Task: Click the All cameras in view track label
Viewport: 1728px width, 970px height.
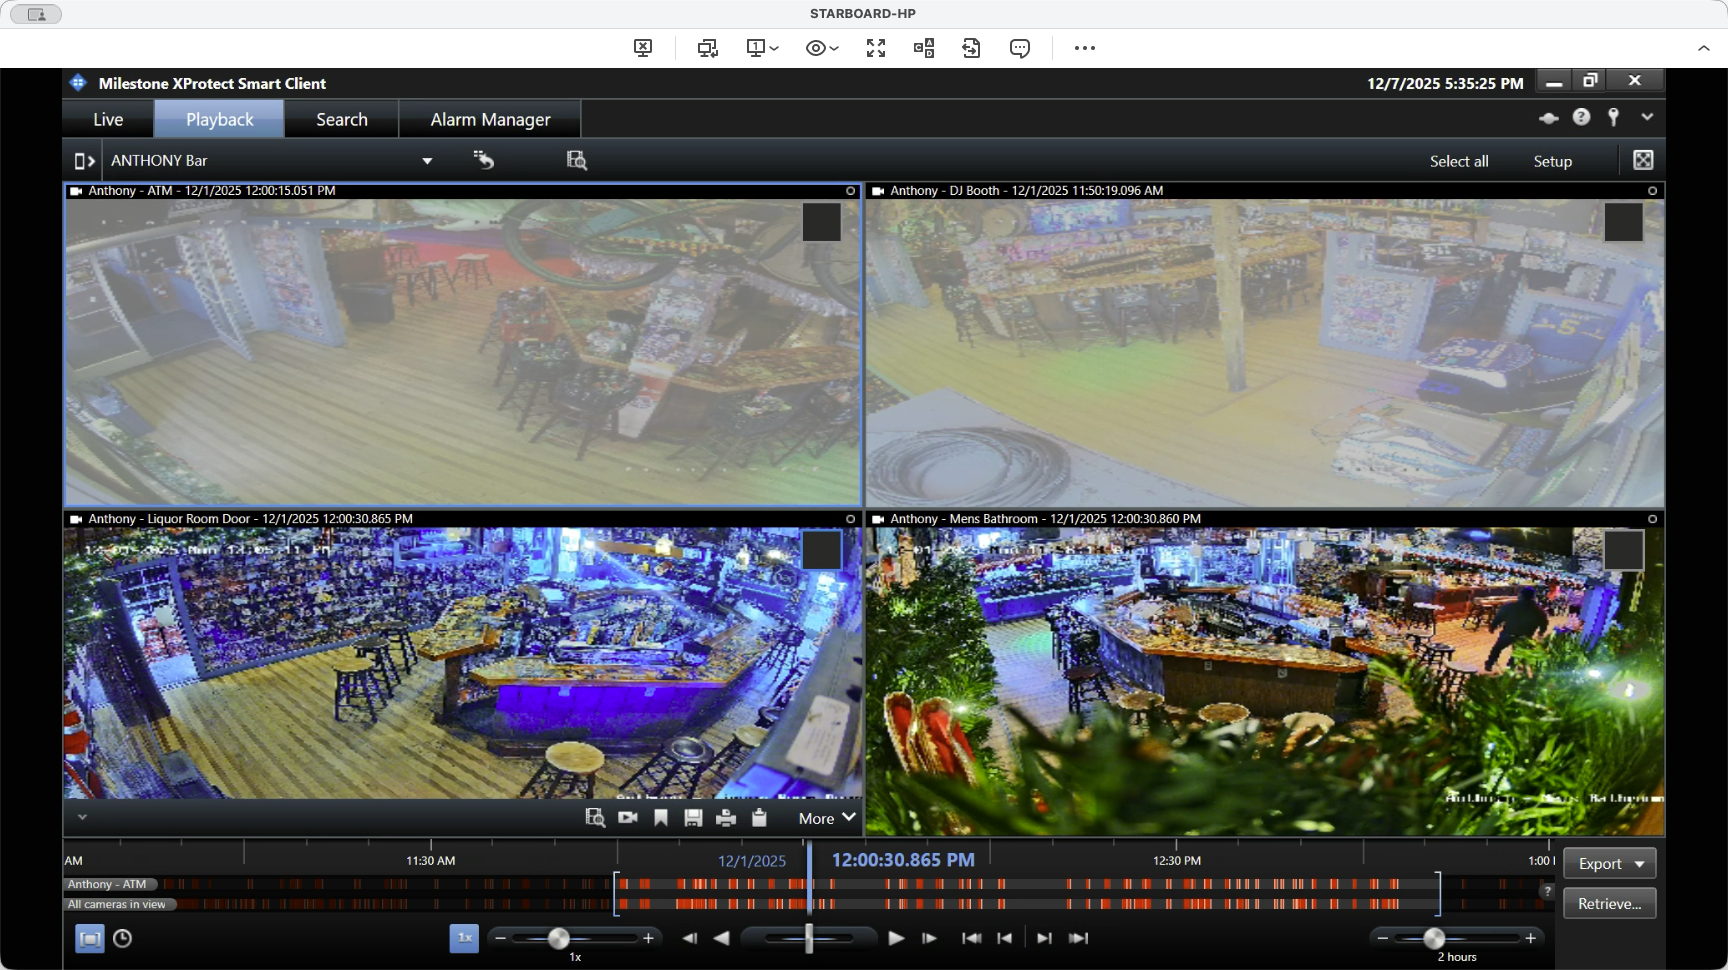Action: click(x=119, y=905)
